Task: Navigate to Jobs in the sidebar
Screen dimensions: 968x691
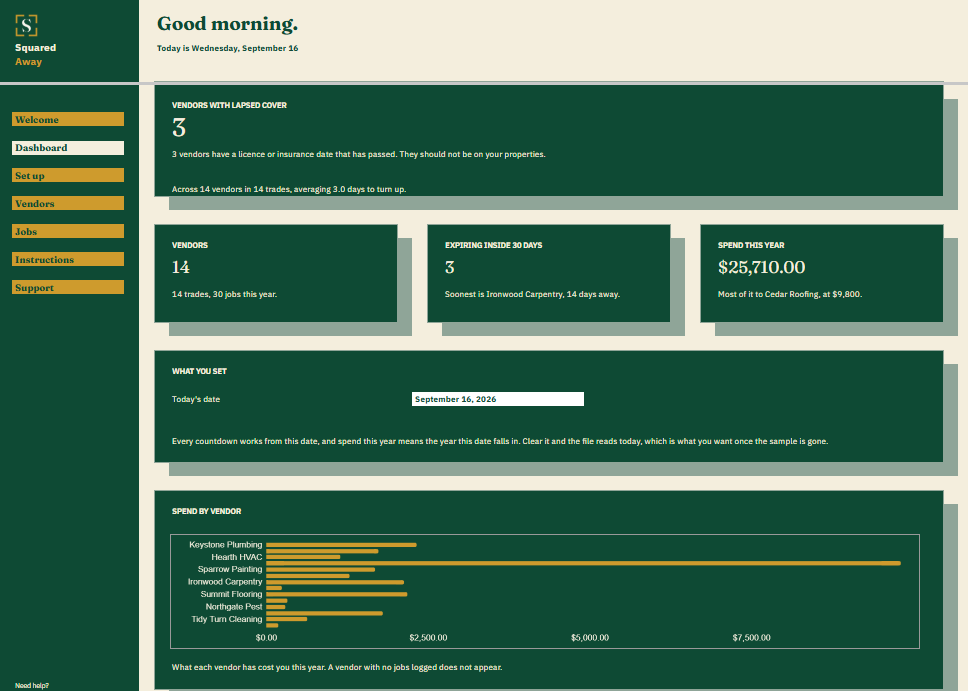Action: click(x=68, y=231)
